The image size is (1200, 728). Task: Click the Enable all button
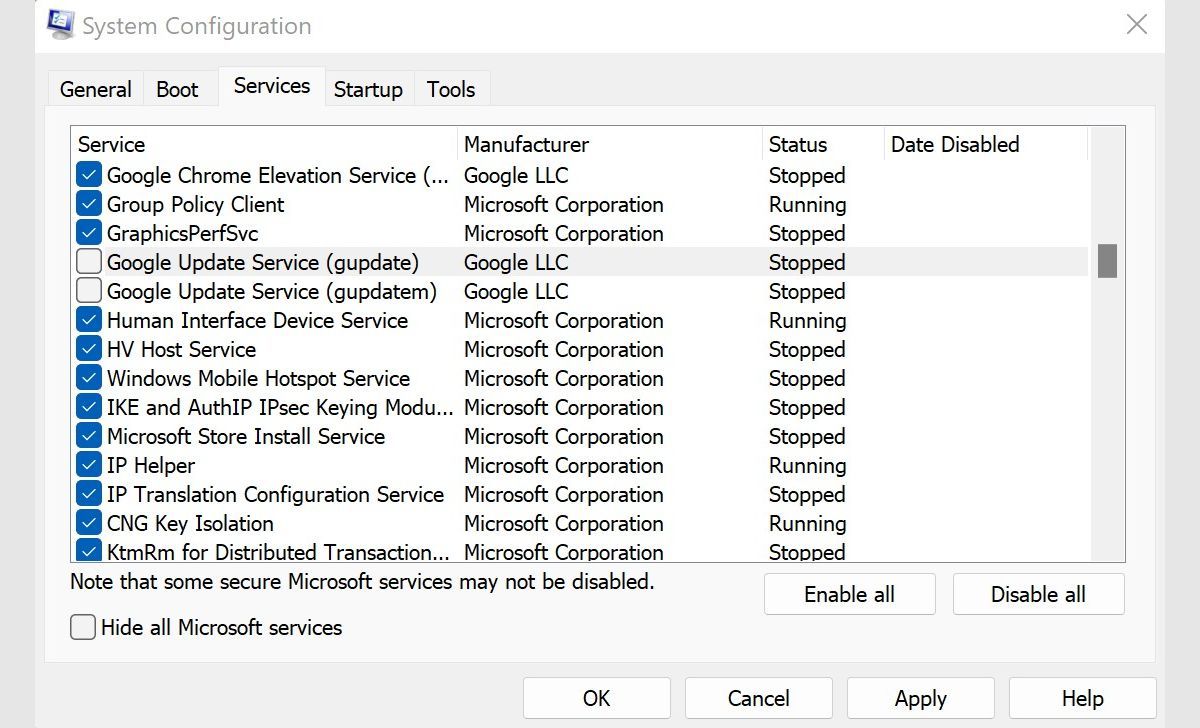849,594
